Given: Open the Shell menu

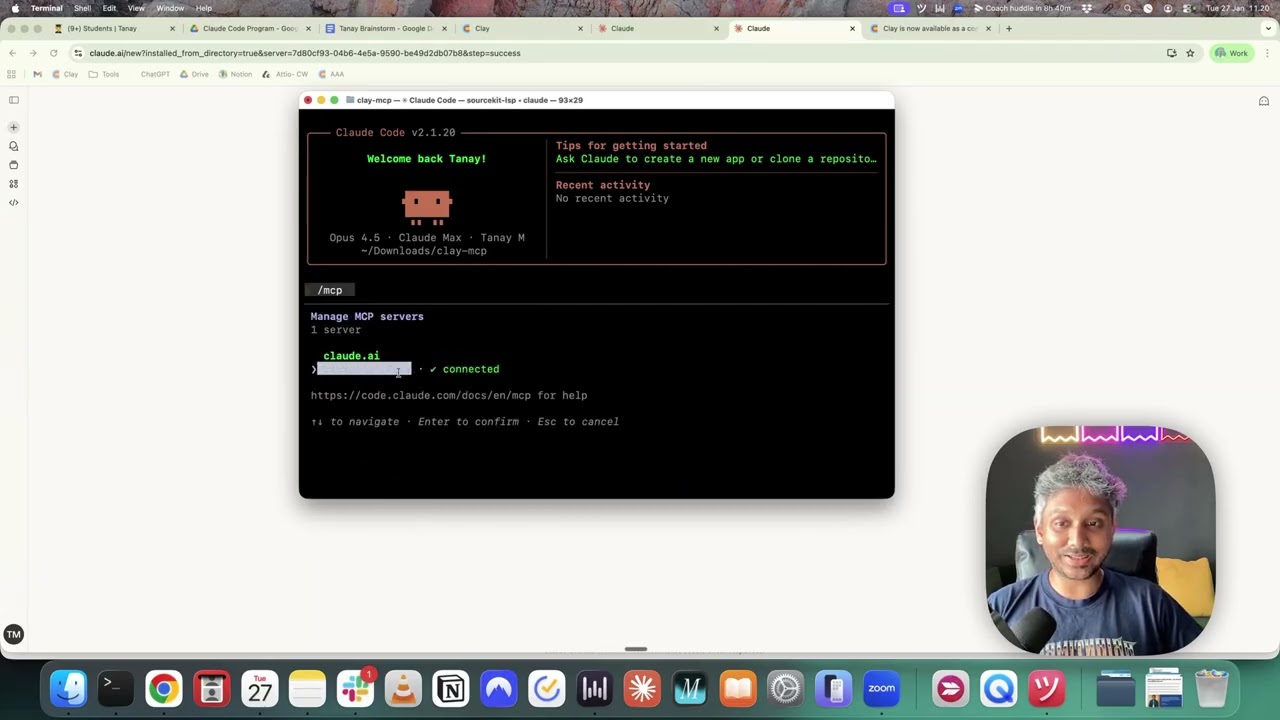Looking at the screenshot, I should (82, 8).
